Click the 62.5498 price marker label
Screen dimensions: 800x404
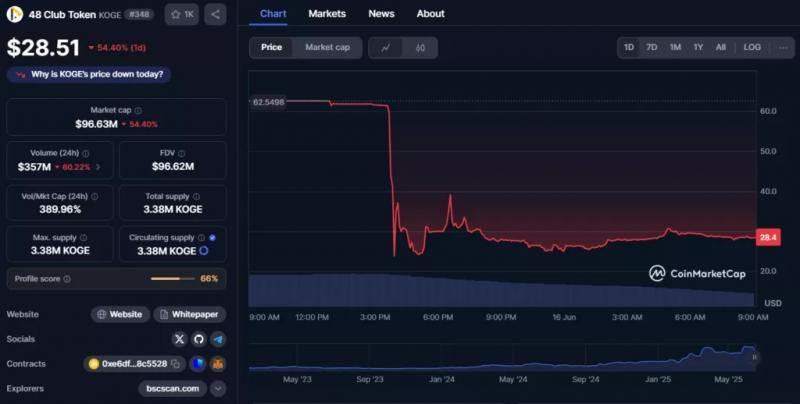(x=268, y=102)
